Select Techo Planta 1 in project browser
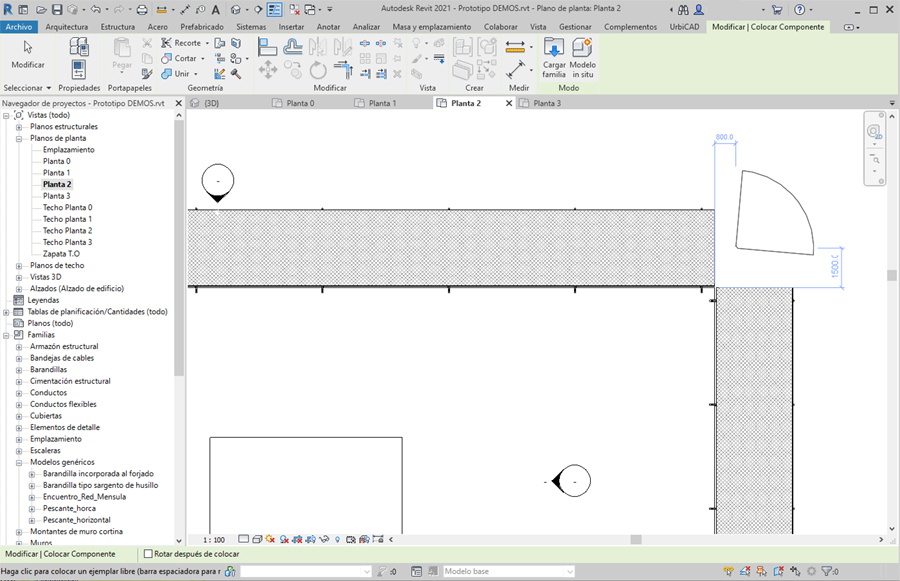The width and height of the screenshot is (900, 581). [x=67, y=219]
